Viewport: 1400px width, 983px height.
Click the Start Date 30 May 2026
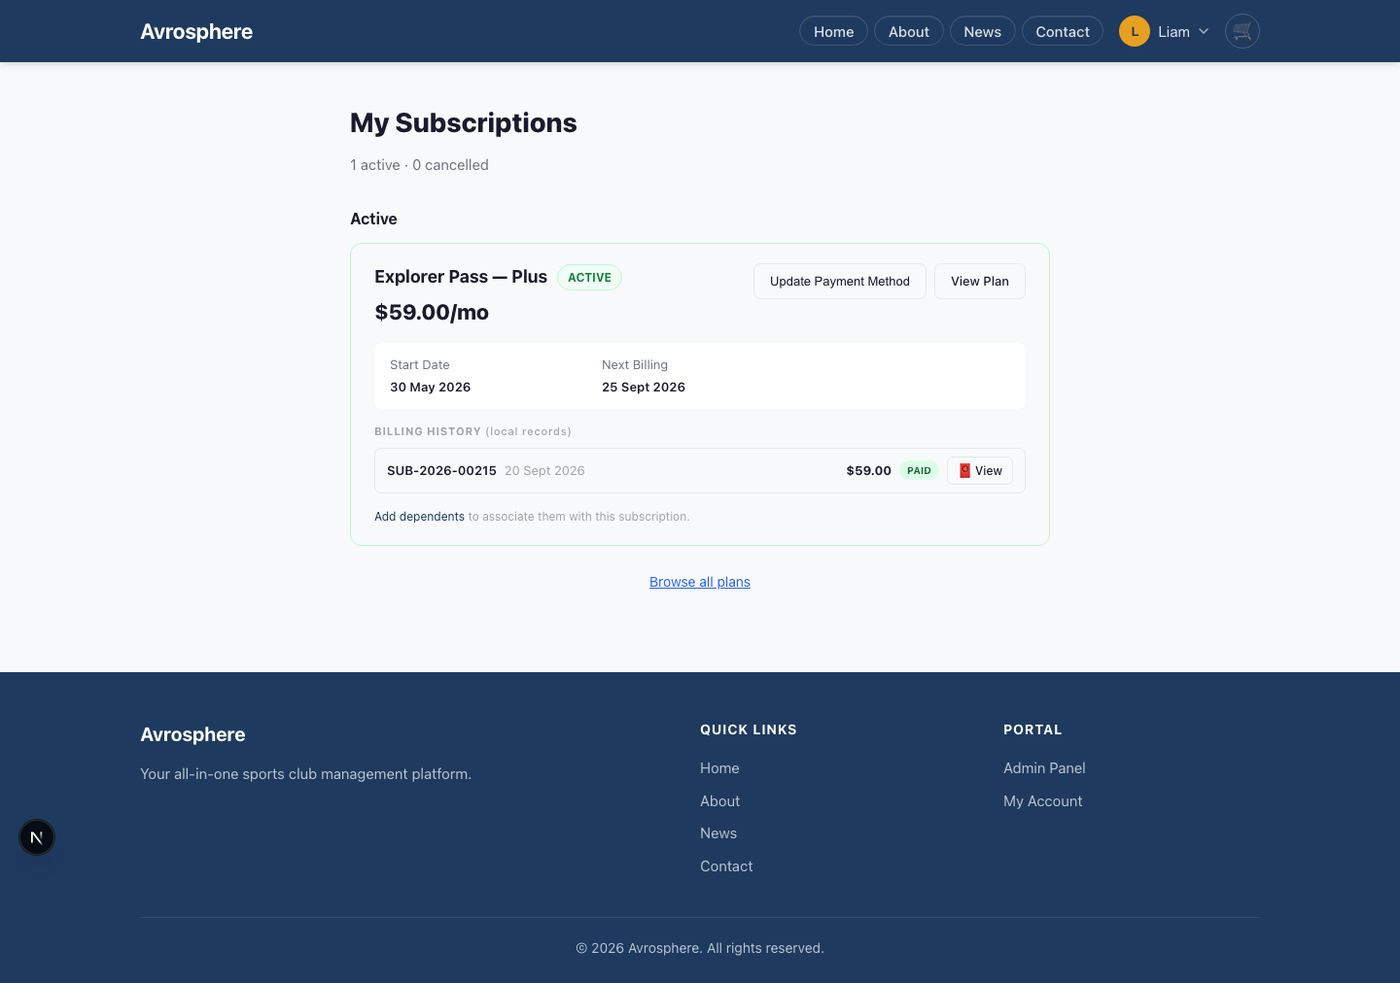coord(430,387)
